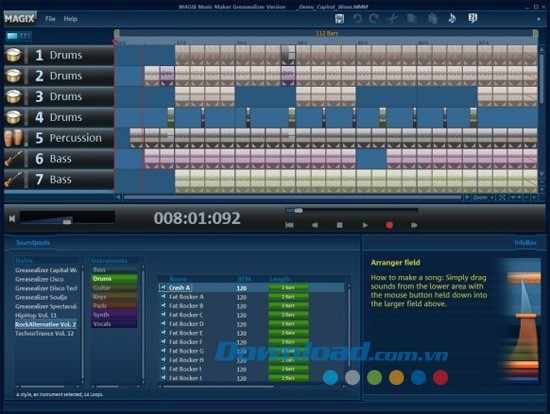550x414 pixels.
Task: Select the orange color dot
Action: (396, 378)
